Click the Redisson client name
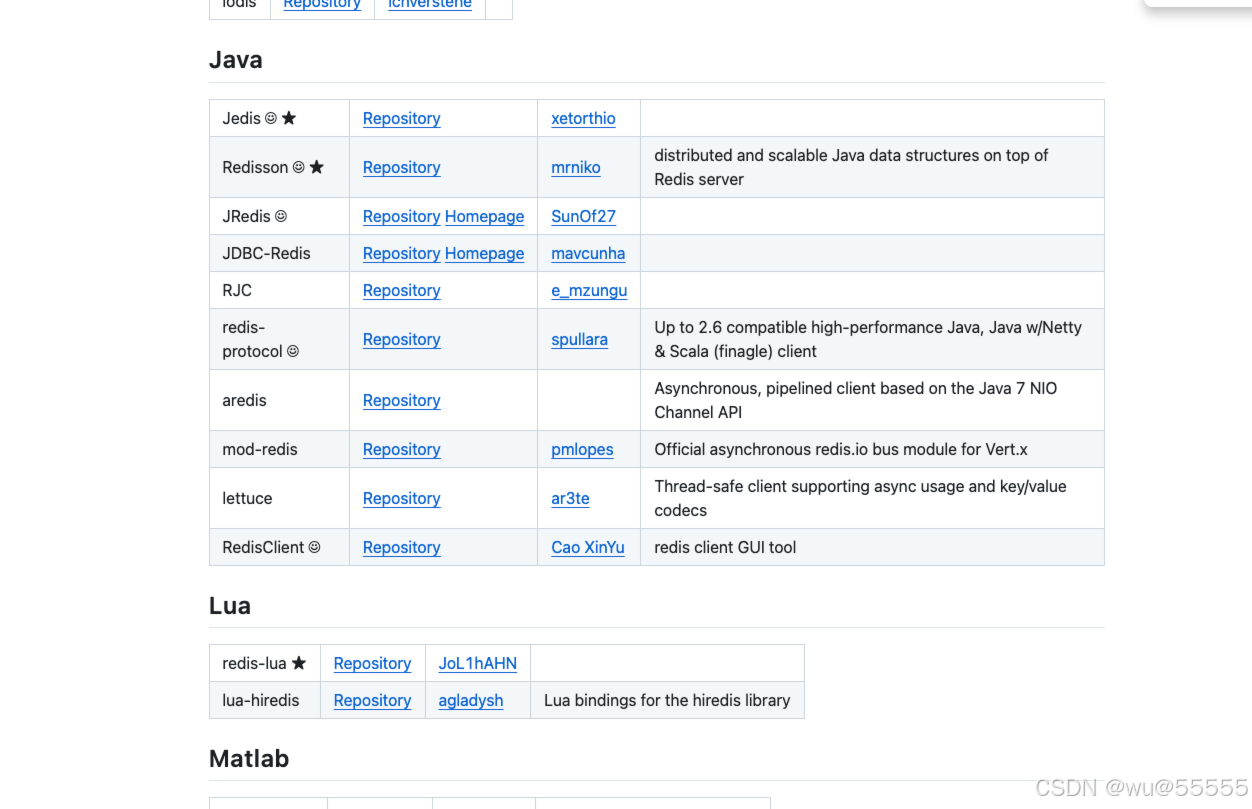Screen dimensions: 1252x809 pyautogui.click(x=255, y=167)
